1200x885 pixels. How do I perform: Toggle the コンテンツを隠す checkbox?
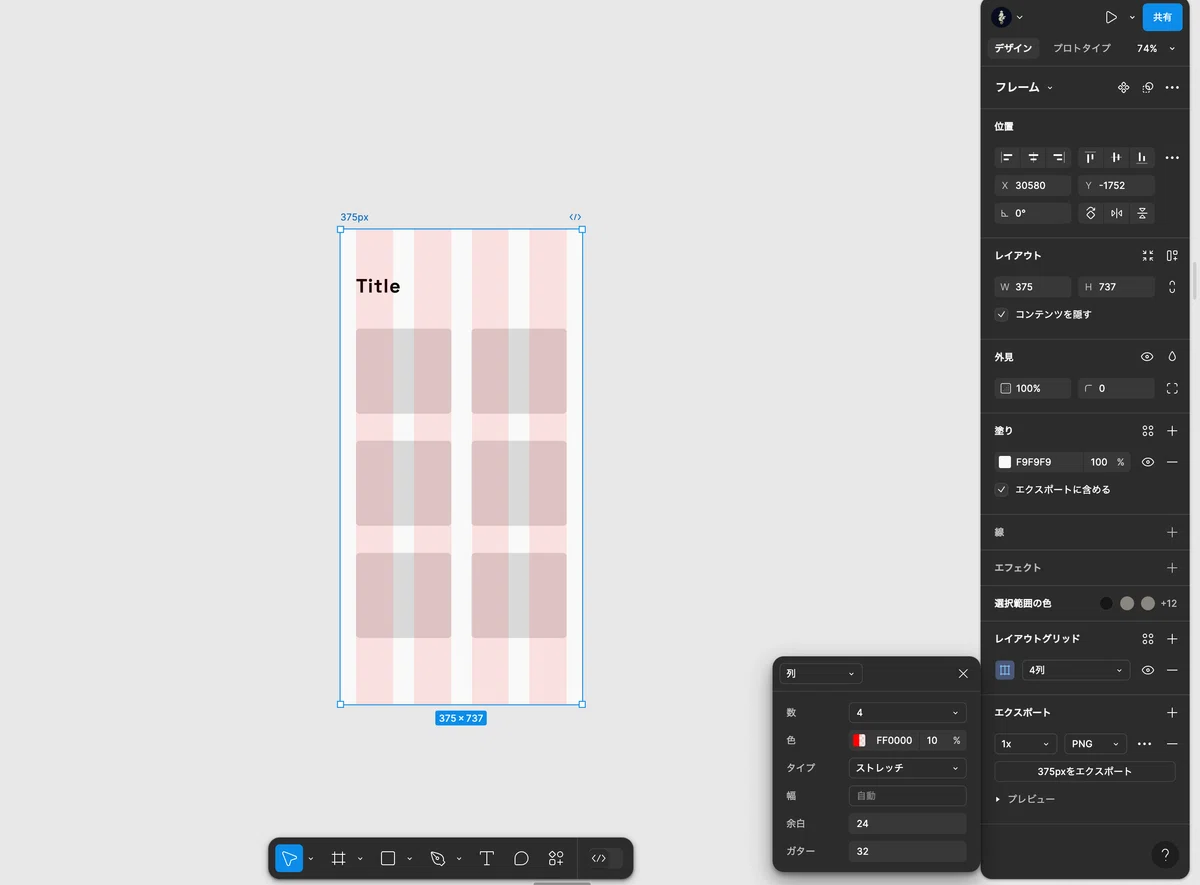(1002, 314)
